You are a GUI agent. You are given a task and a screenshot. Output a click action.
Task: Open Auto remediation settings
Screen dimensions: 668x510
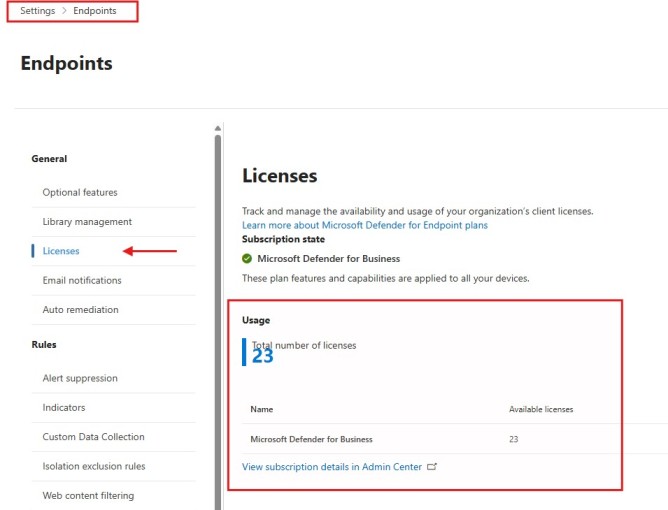81,310
